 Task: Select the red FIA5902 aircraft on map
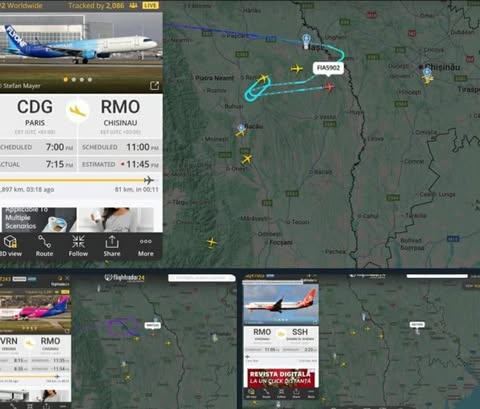click(x=329, y=87)
